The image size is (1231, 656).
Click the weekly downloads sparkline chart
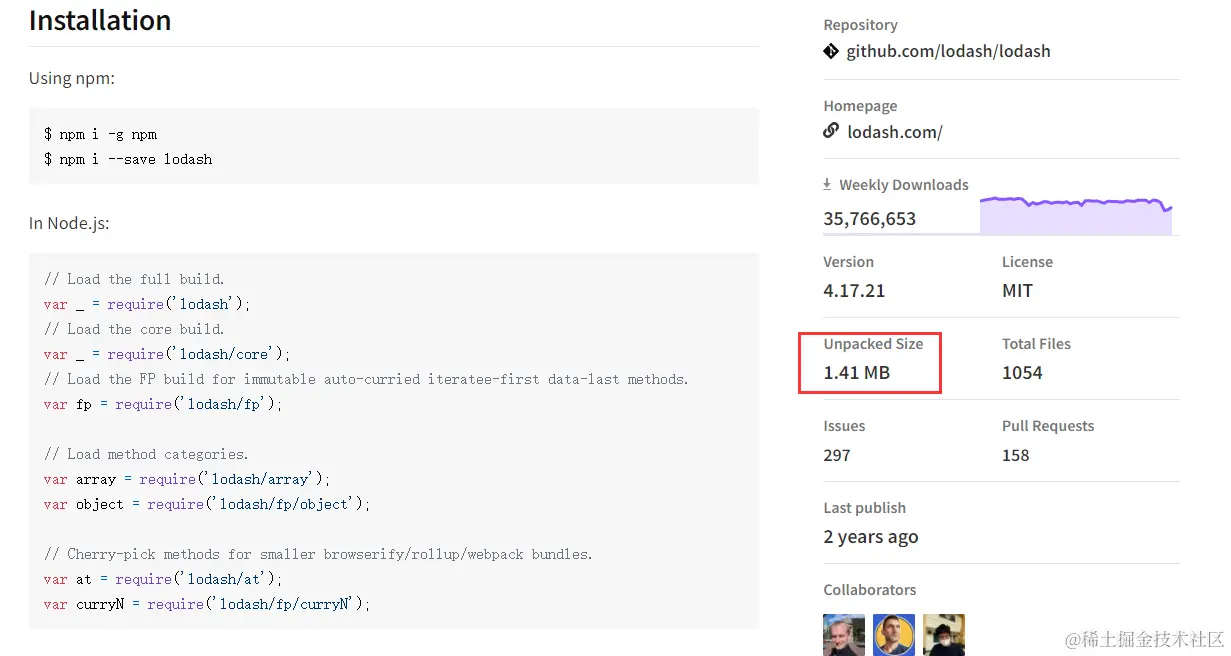(1075, 215)
